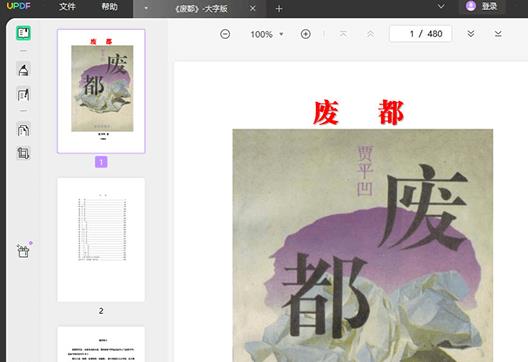
Task: Click the page label 2 under thumbnail
Action: coord(101,311)
